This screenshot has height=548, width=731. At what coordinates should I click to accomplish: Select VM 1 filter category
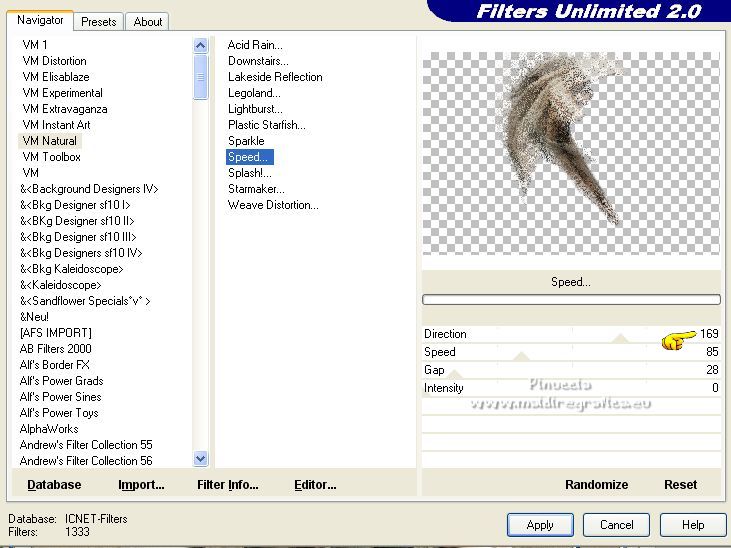(x=34, y=45)
